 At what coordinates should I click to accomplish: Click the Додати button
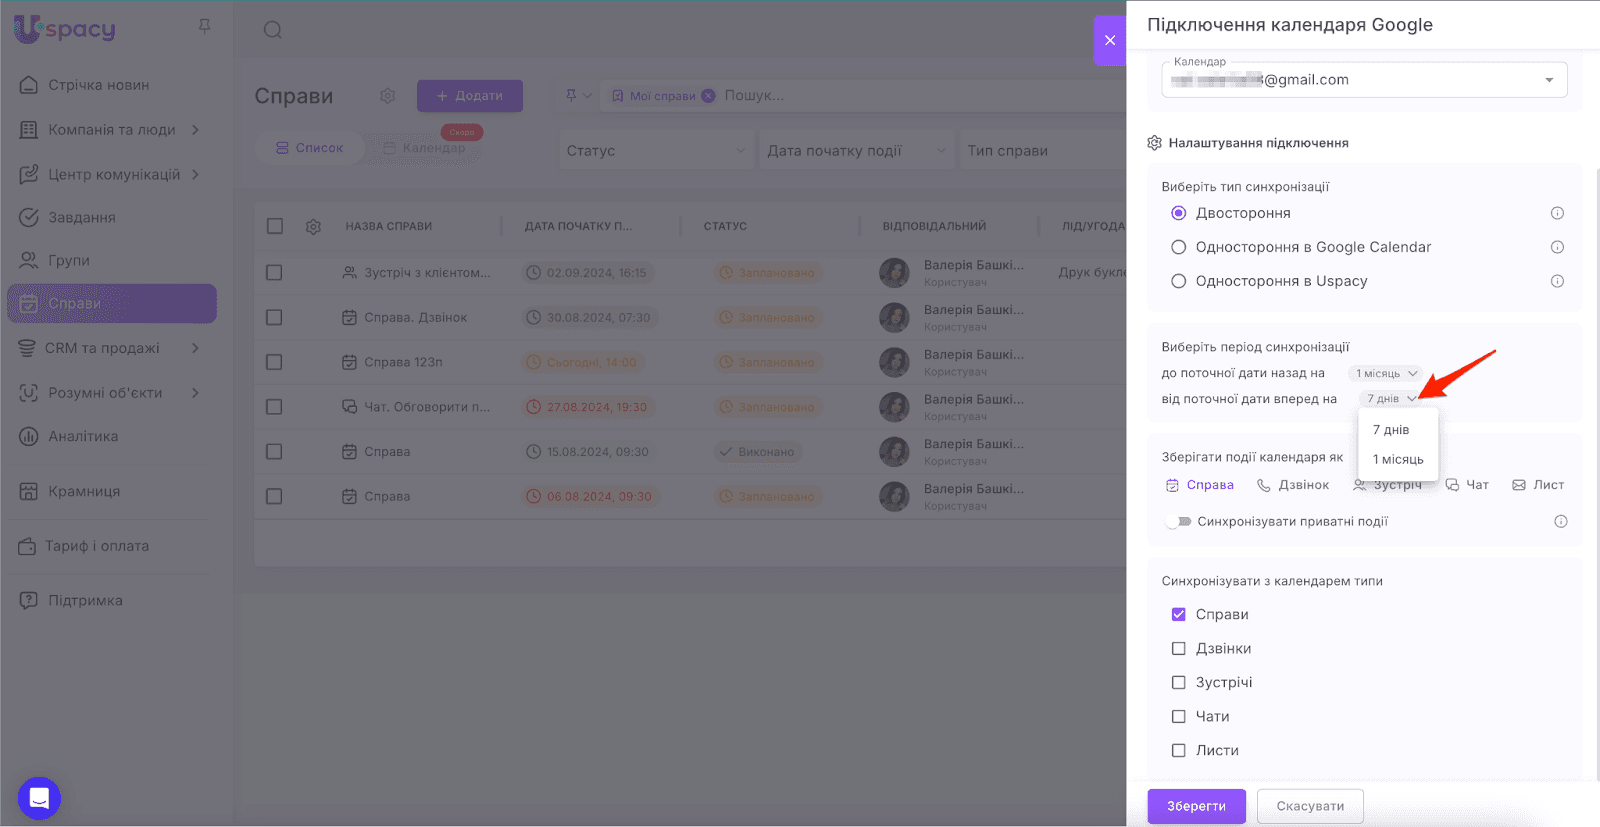tap(470, 96)
